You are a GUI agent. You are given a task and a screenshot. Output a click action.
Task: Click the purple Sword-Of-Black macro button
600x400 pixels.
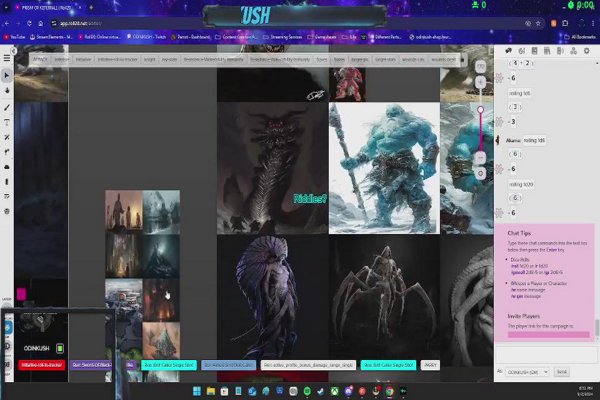(x=91, y=365)
